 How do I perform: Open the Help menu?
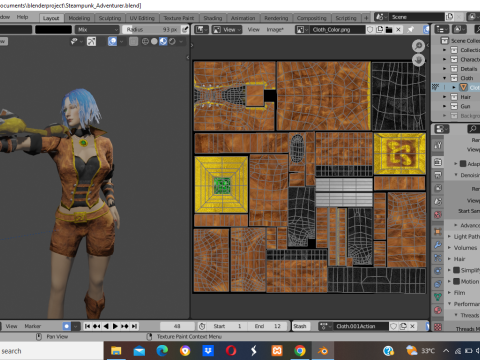22,17
